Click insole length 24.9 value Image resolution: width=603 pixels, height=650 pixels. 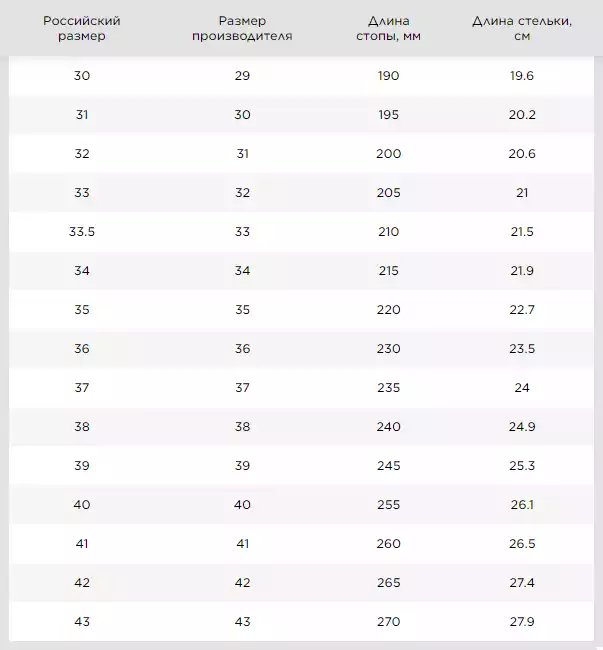point(522,427)
